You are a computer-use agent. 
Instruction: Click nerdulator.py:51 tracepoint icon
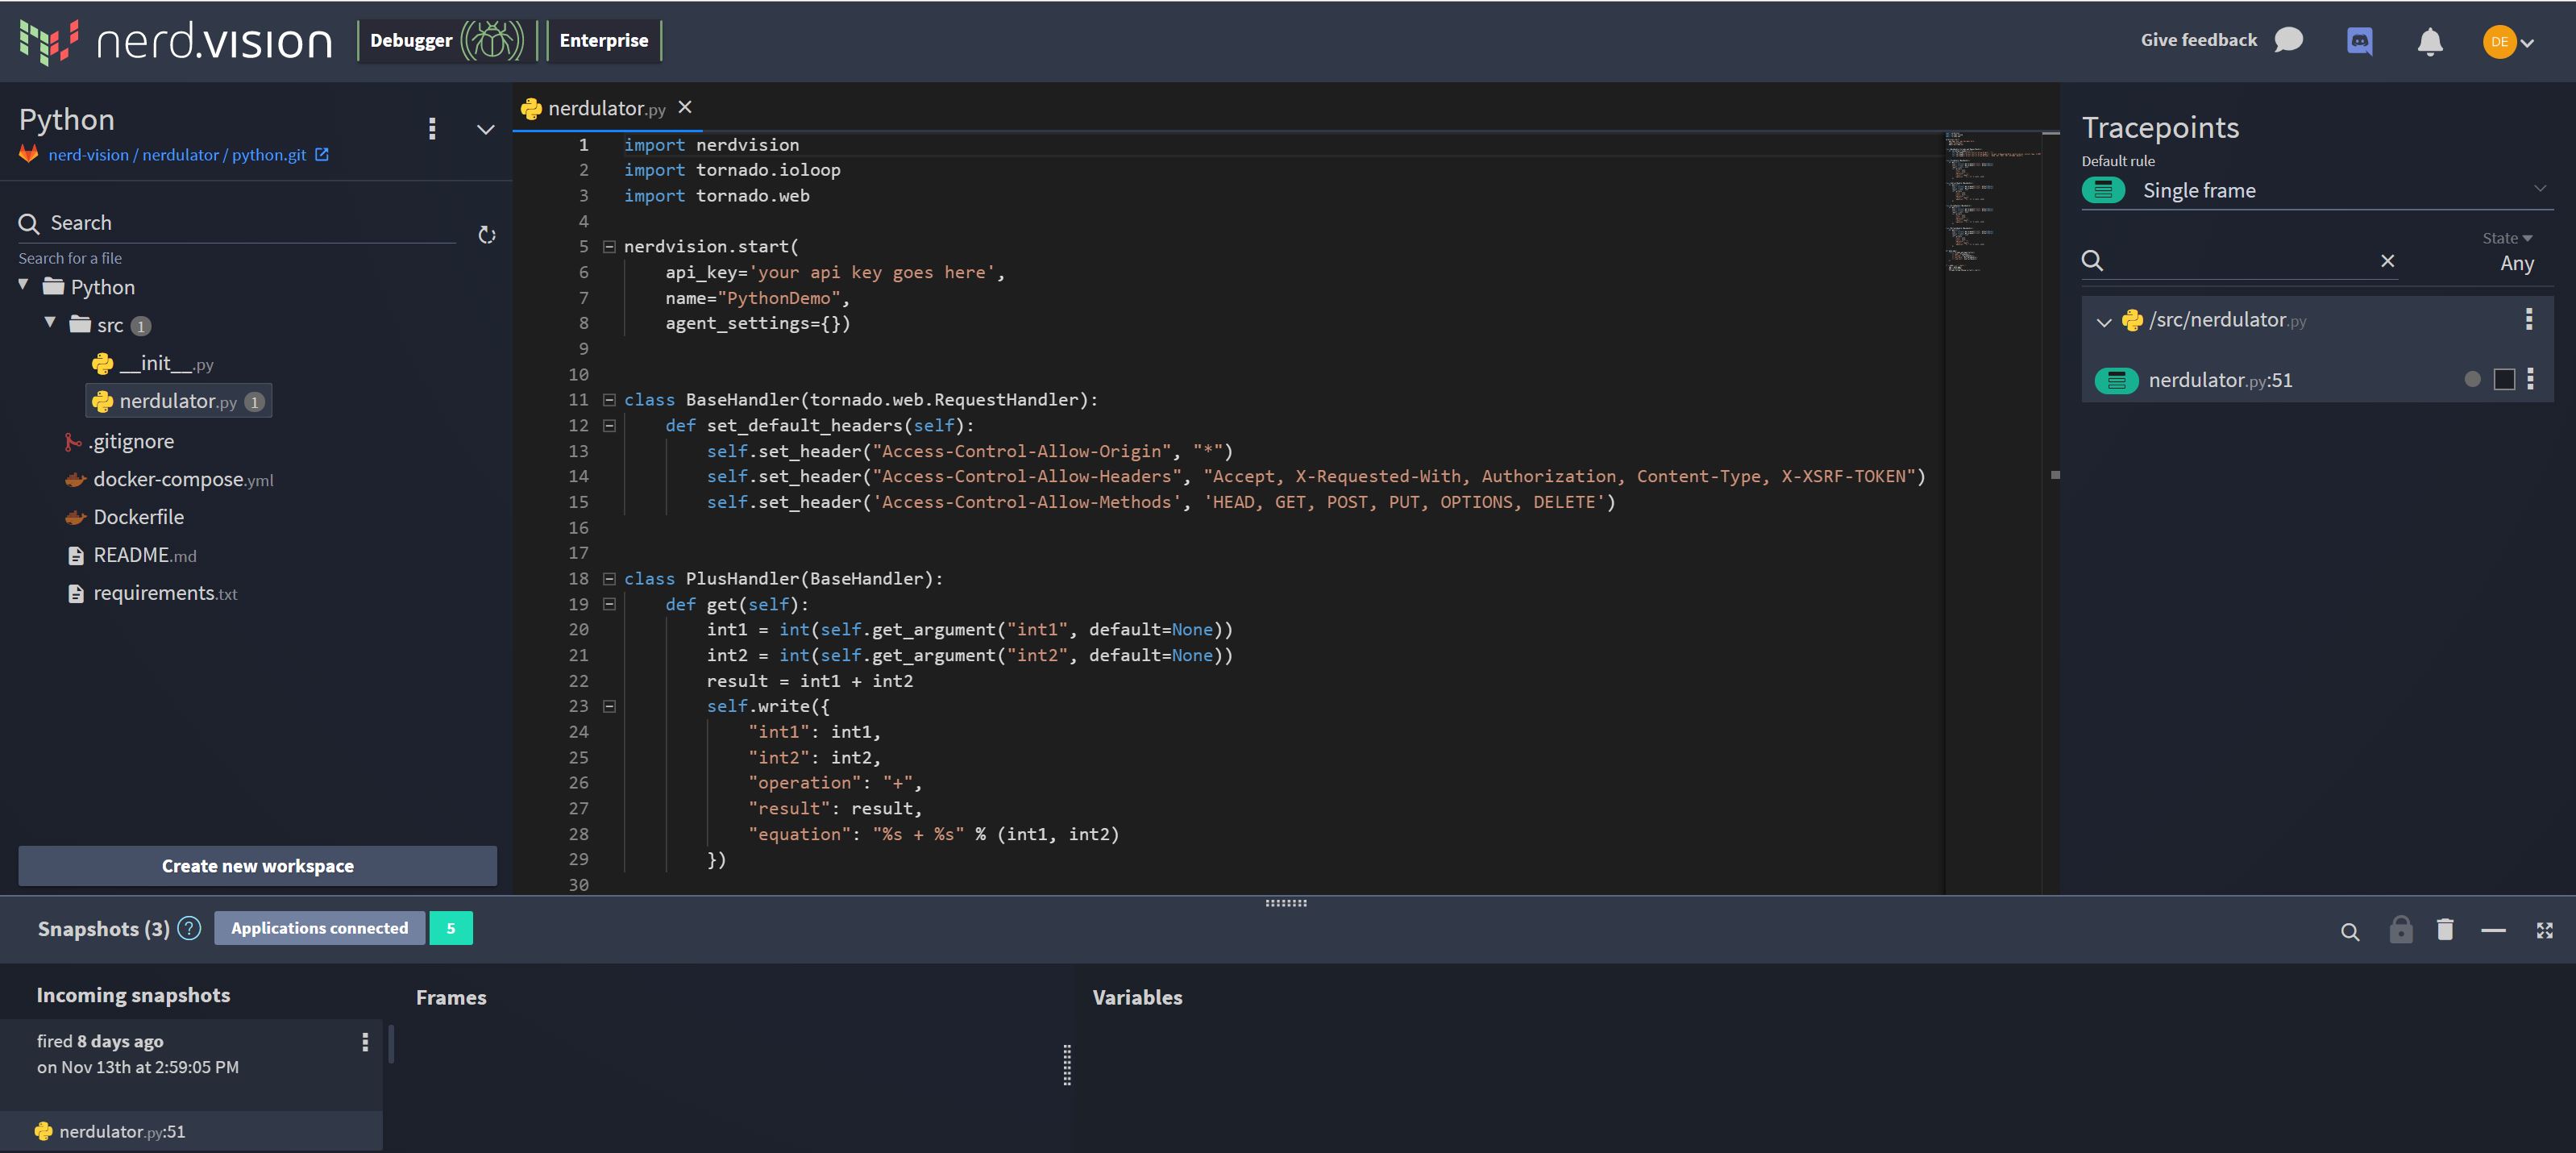point(2115,380)
